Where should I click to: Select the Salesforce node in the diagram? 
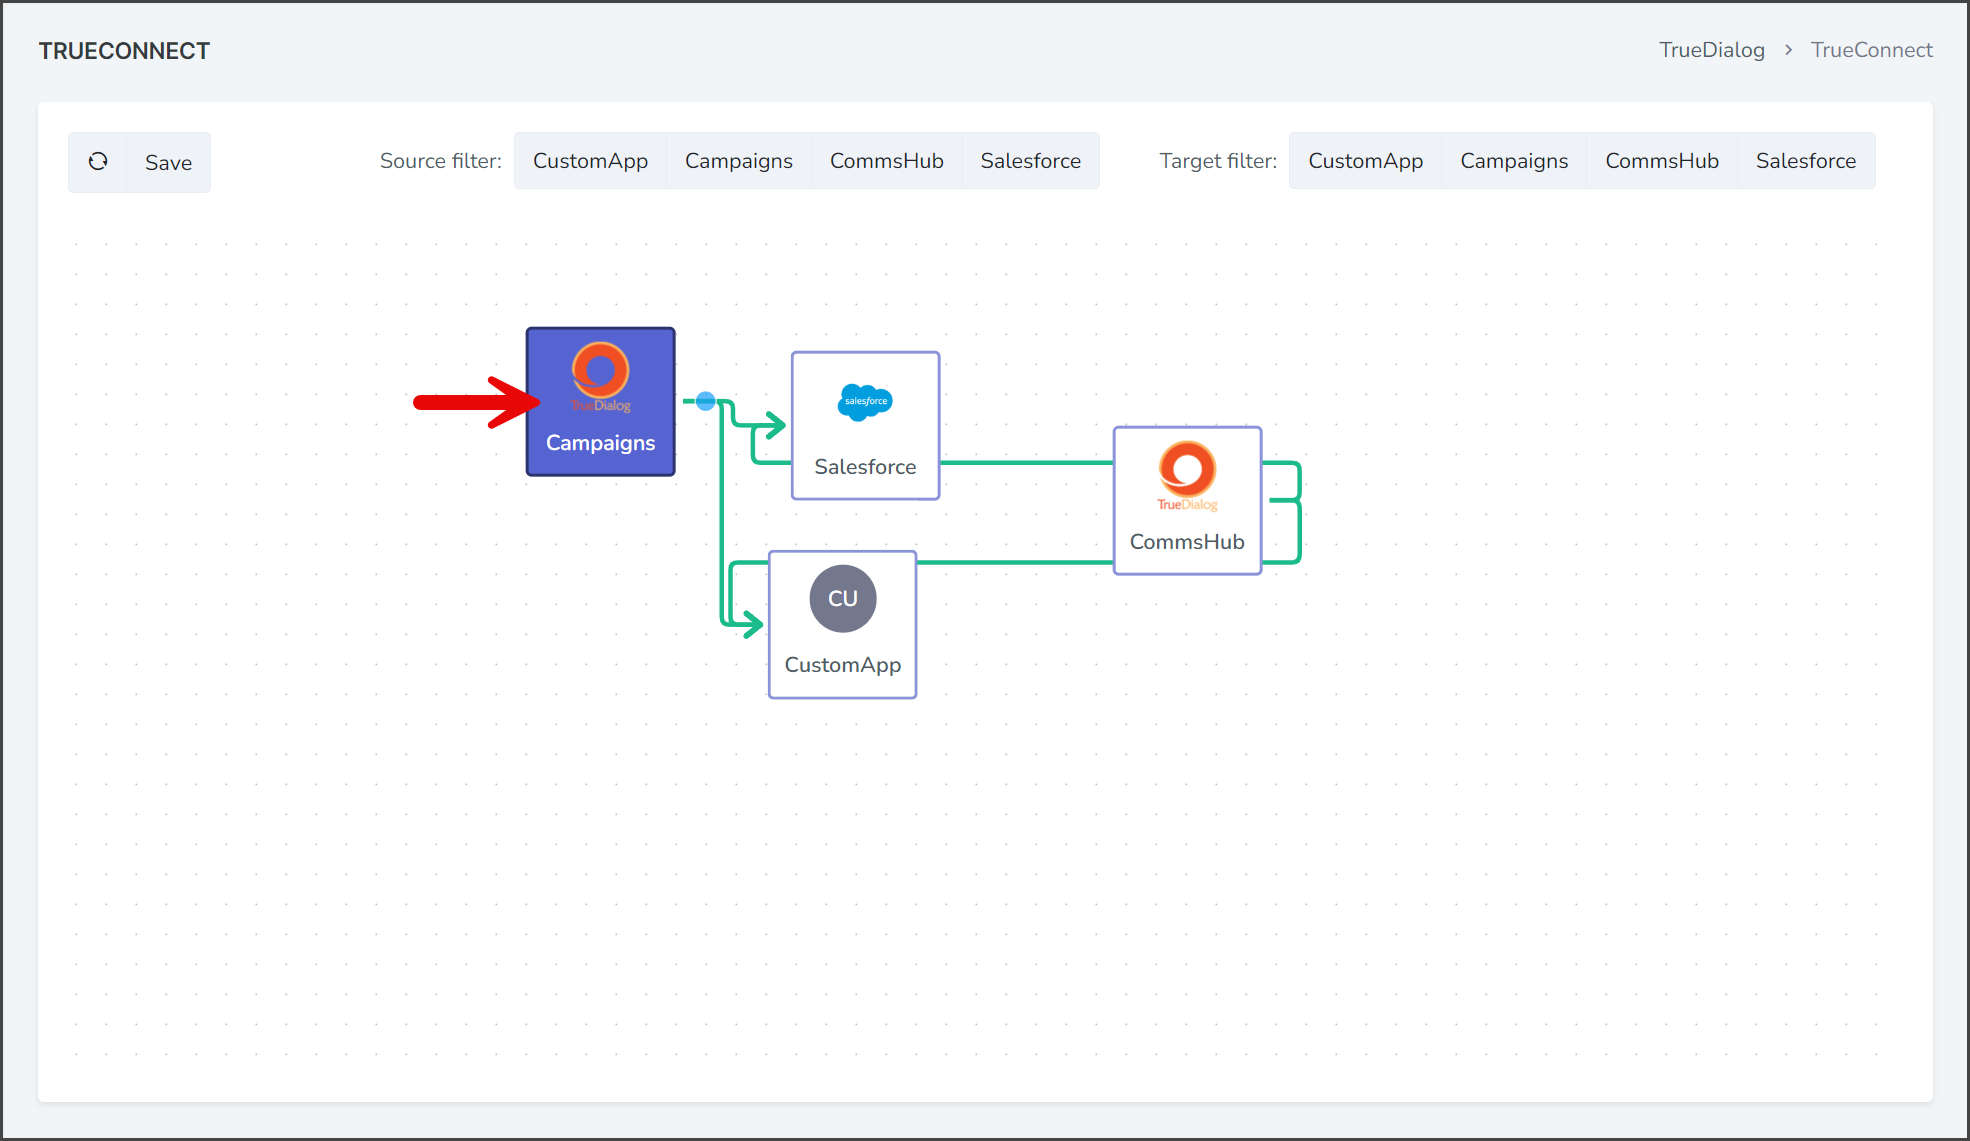866,425
